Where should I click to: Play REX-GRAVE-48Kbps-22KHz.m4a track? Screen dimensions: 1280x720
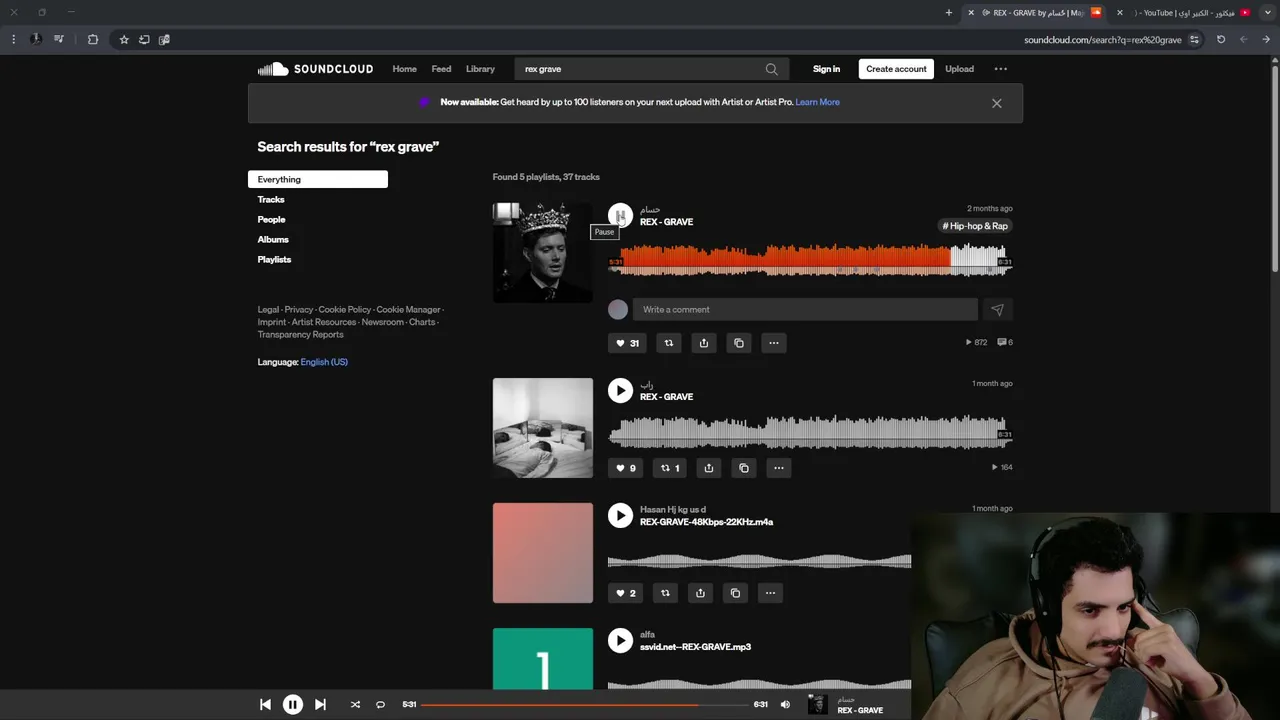[x=620, y=515]
